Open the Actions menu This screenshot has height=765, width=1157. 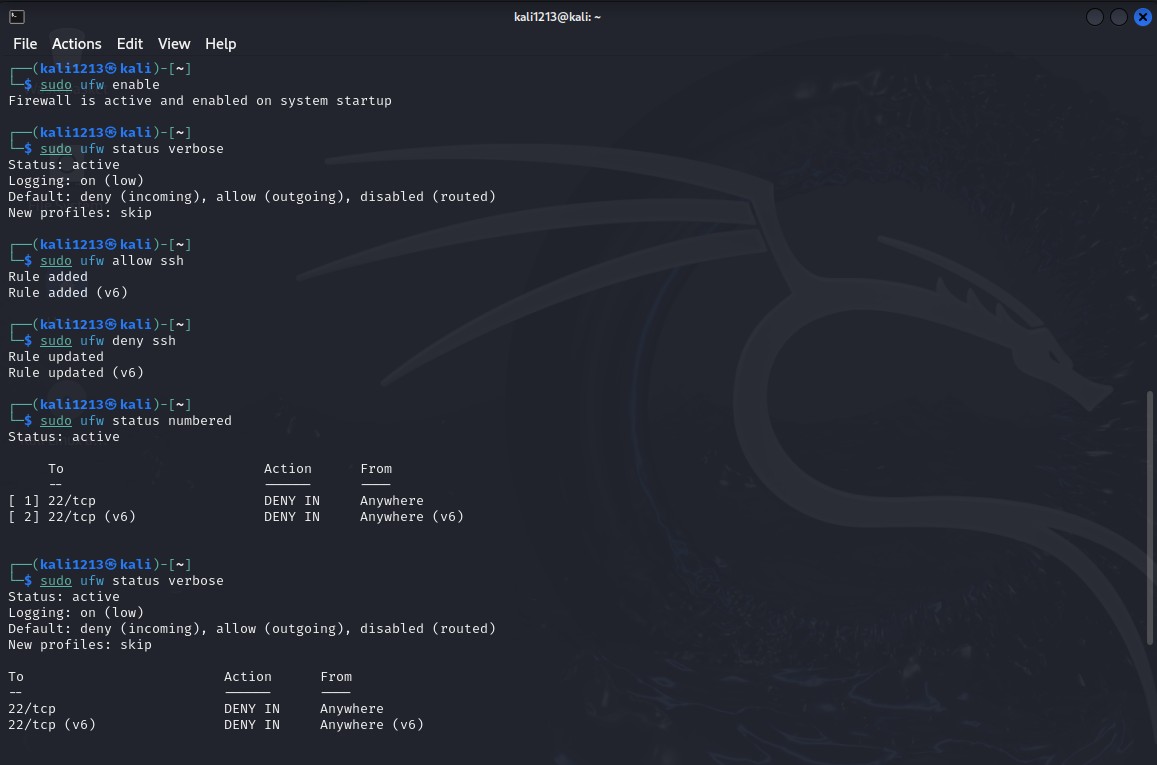76,44
